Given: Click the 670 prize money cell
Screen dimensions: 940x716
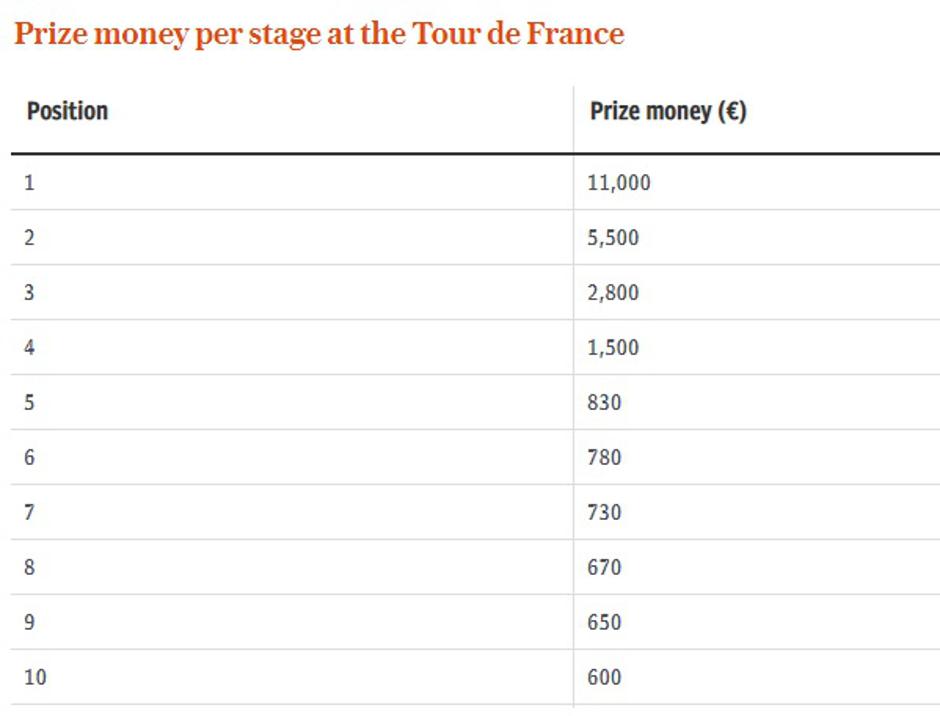Looking at the screenshot, I should tap(604, 568).
